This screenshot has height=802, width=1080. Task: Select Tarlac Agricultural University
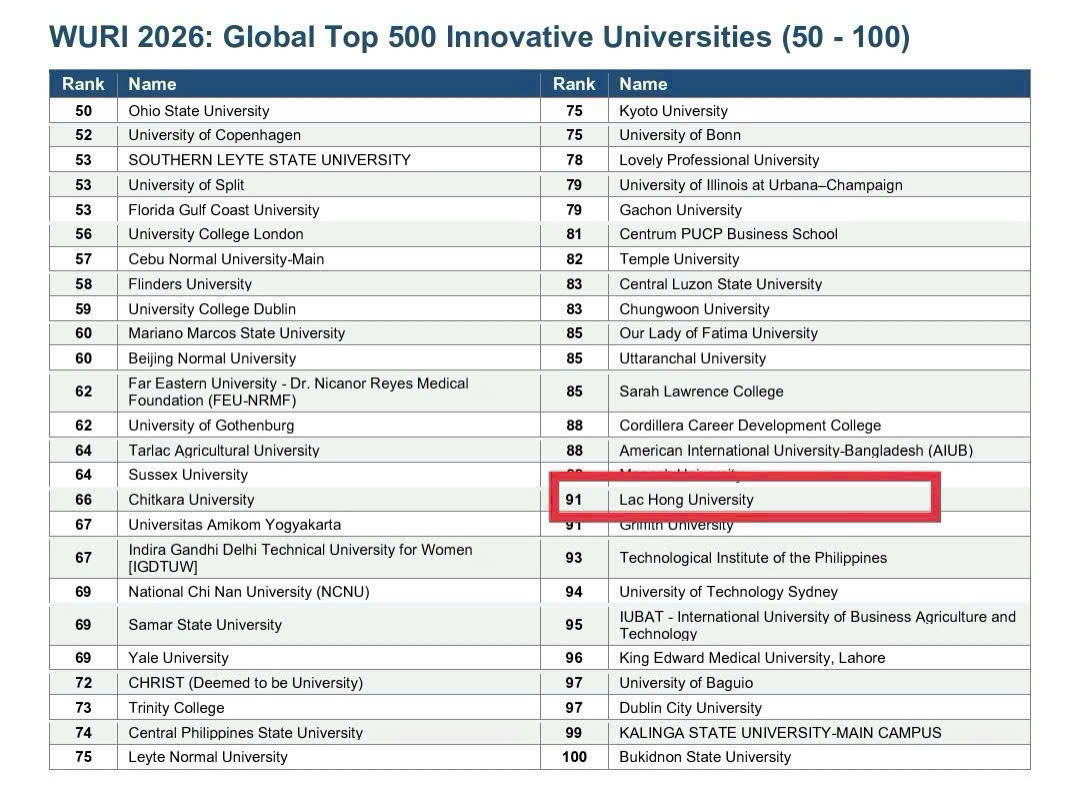(x=224, y=451)
